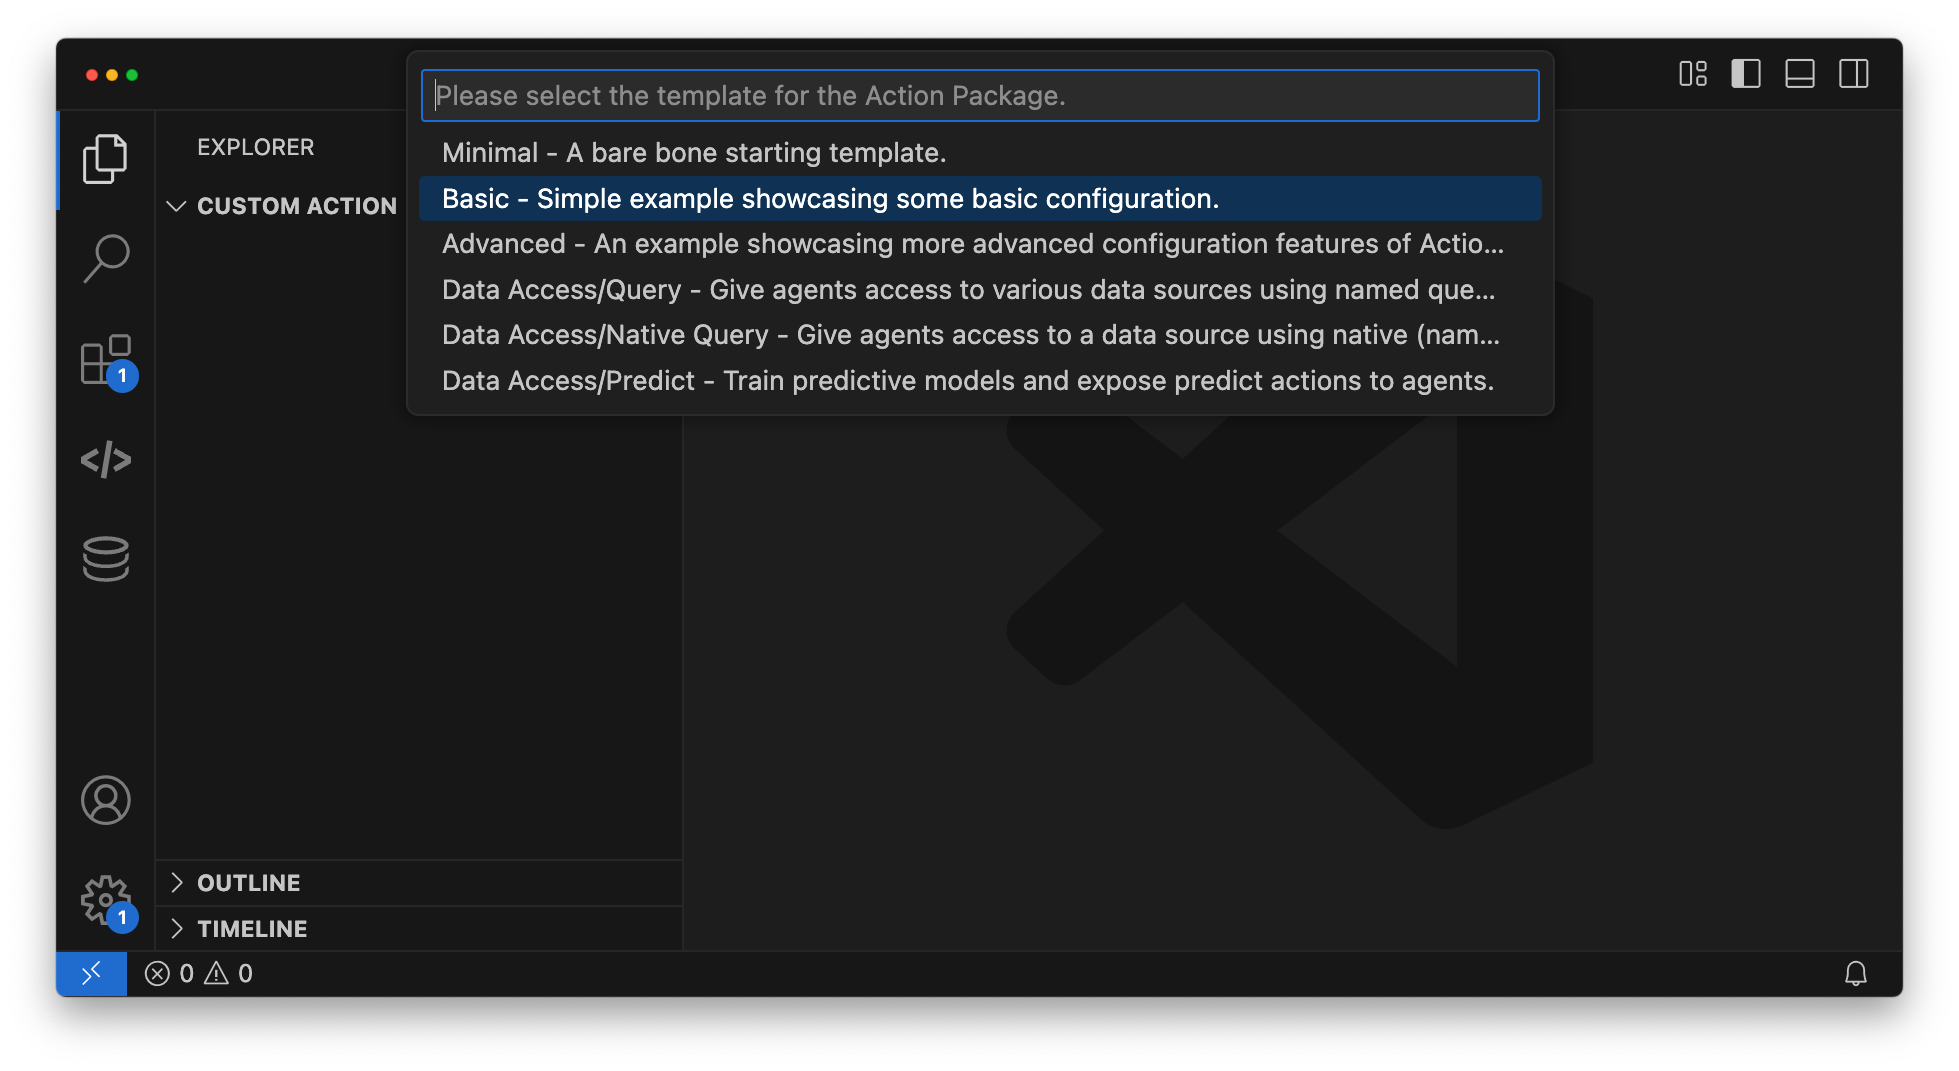Toggle secondary side bar visibility
Viewport: 1959px width, 1071px height.
(x=1853, y=74)
